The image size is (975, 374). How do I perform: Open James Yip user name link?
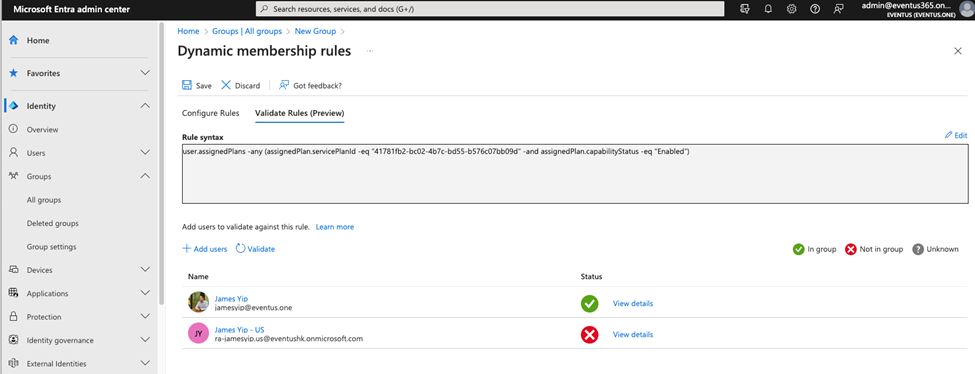pos(231,299)
